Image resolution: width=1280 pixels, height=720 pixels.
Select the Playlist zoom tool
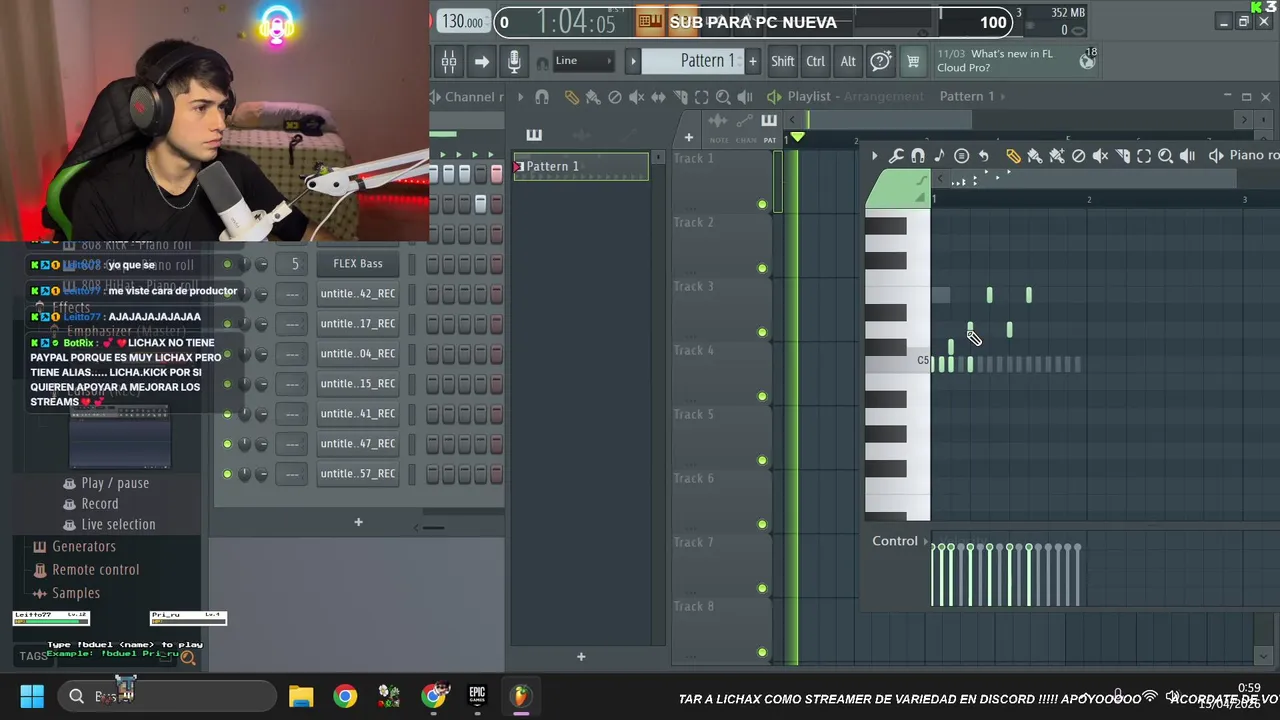[x=723, y=97]
